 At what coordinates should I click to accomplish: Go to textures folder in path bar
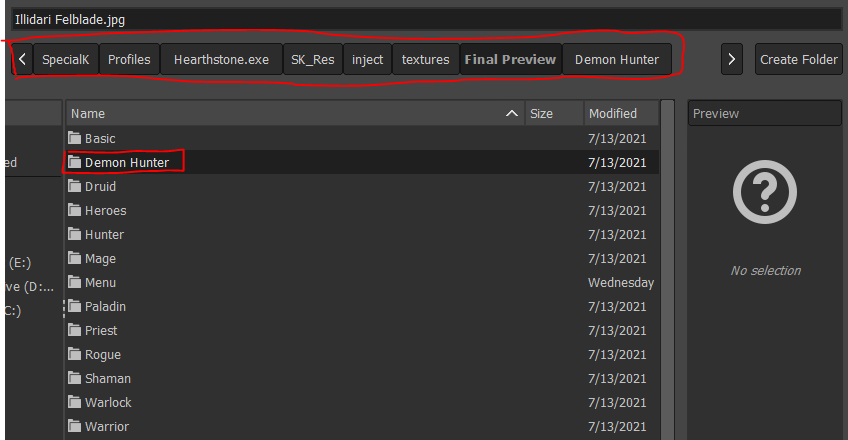pos(425,60)
